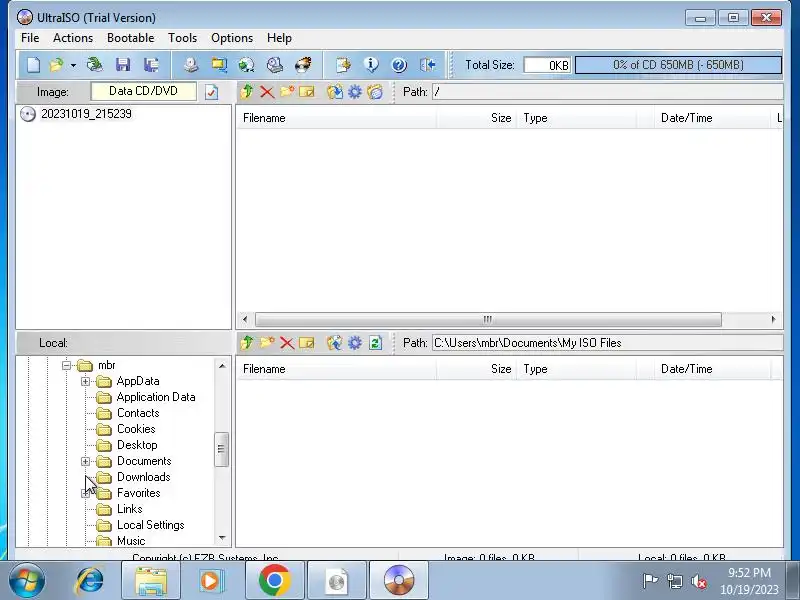Click the folder icon after the gear in image toolbar
Image resolution: width=800 pixels, height=600 pixels.
pos(375,92)
